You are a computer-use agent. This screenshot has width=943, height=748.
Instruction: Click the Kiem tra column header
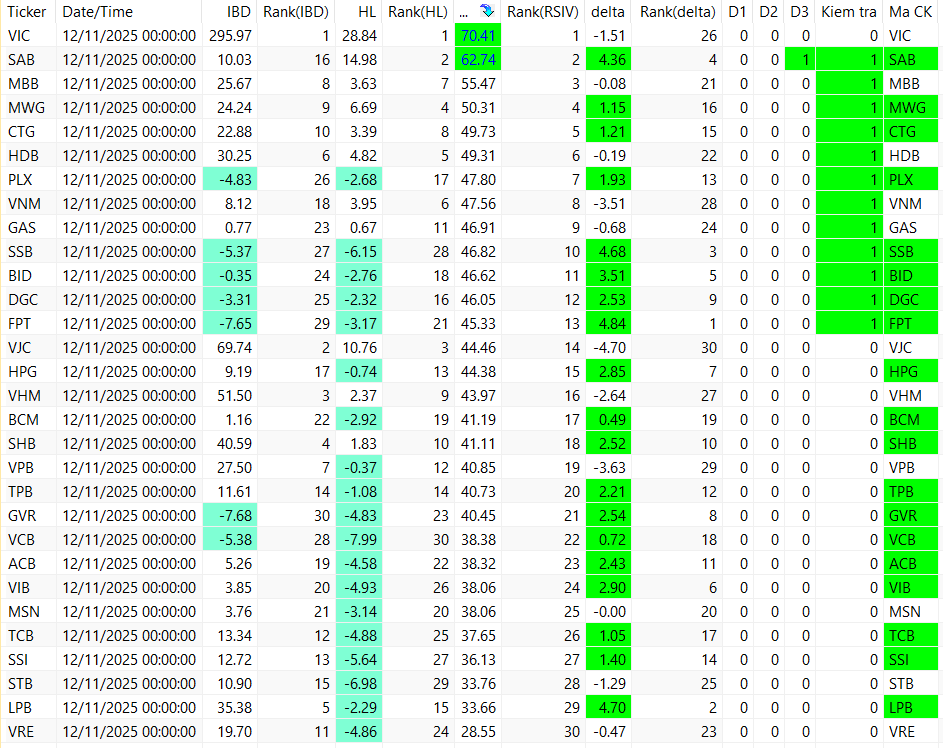[x=849, y=11]
